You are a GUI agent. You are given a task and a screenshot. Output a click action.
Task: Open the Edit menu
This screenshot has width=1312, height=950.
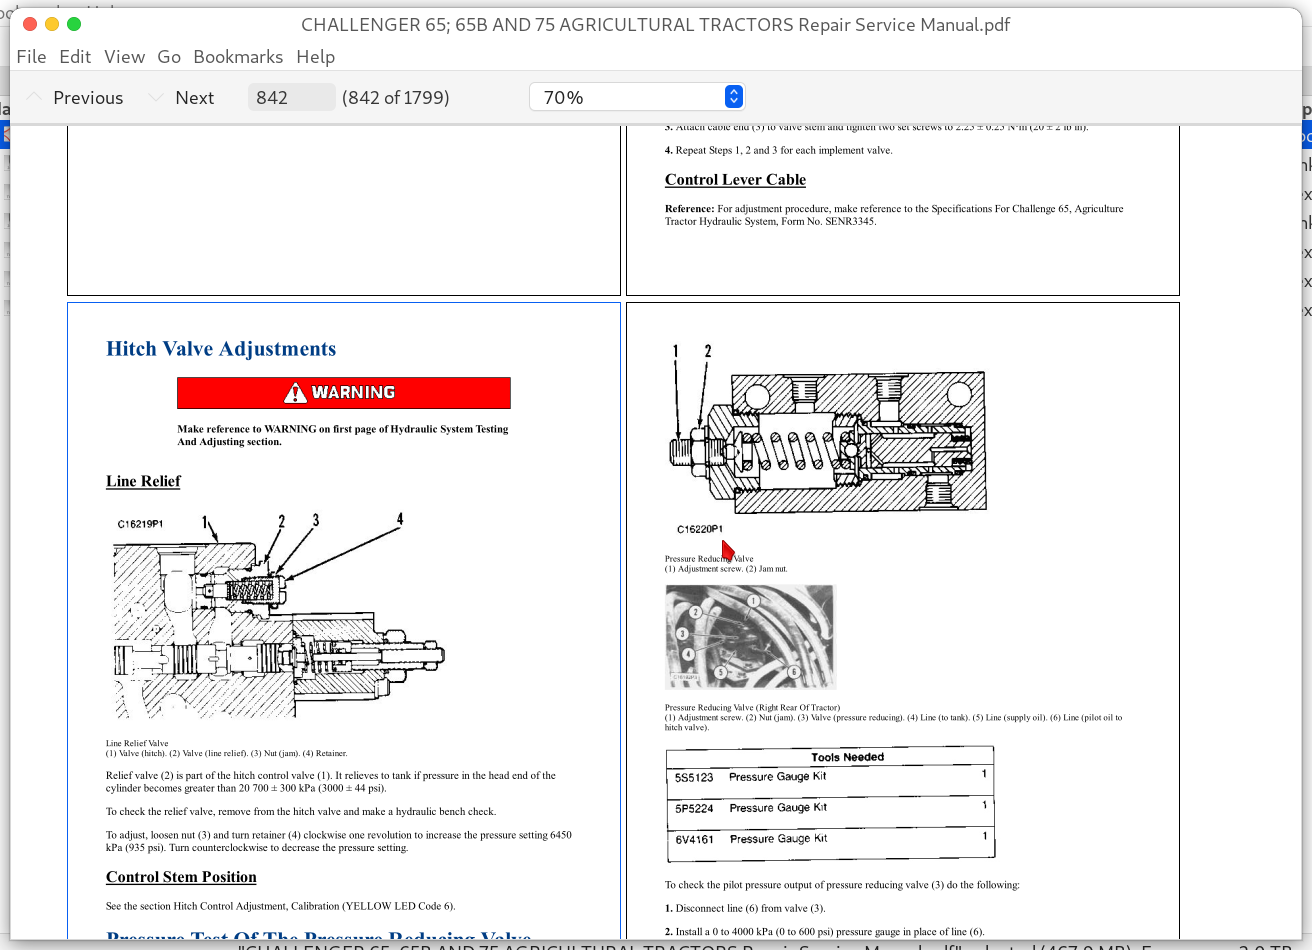[x=75, y=57]
